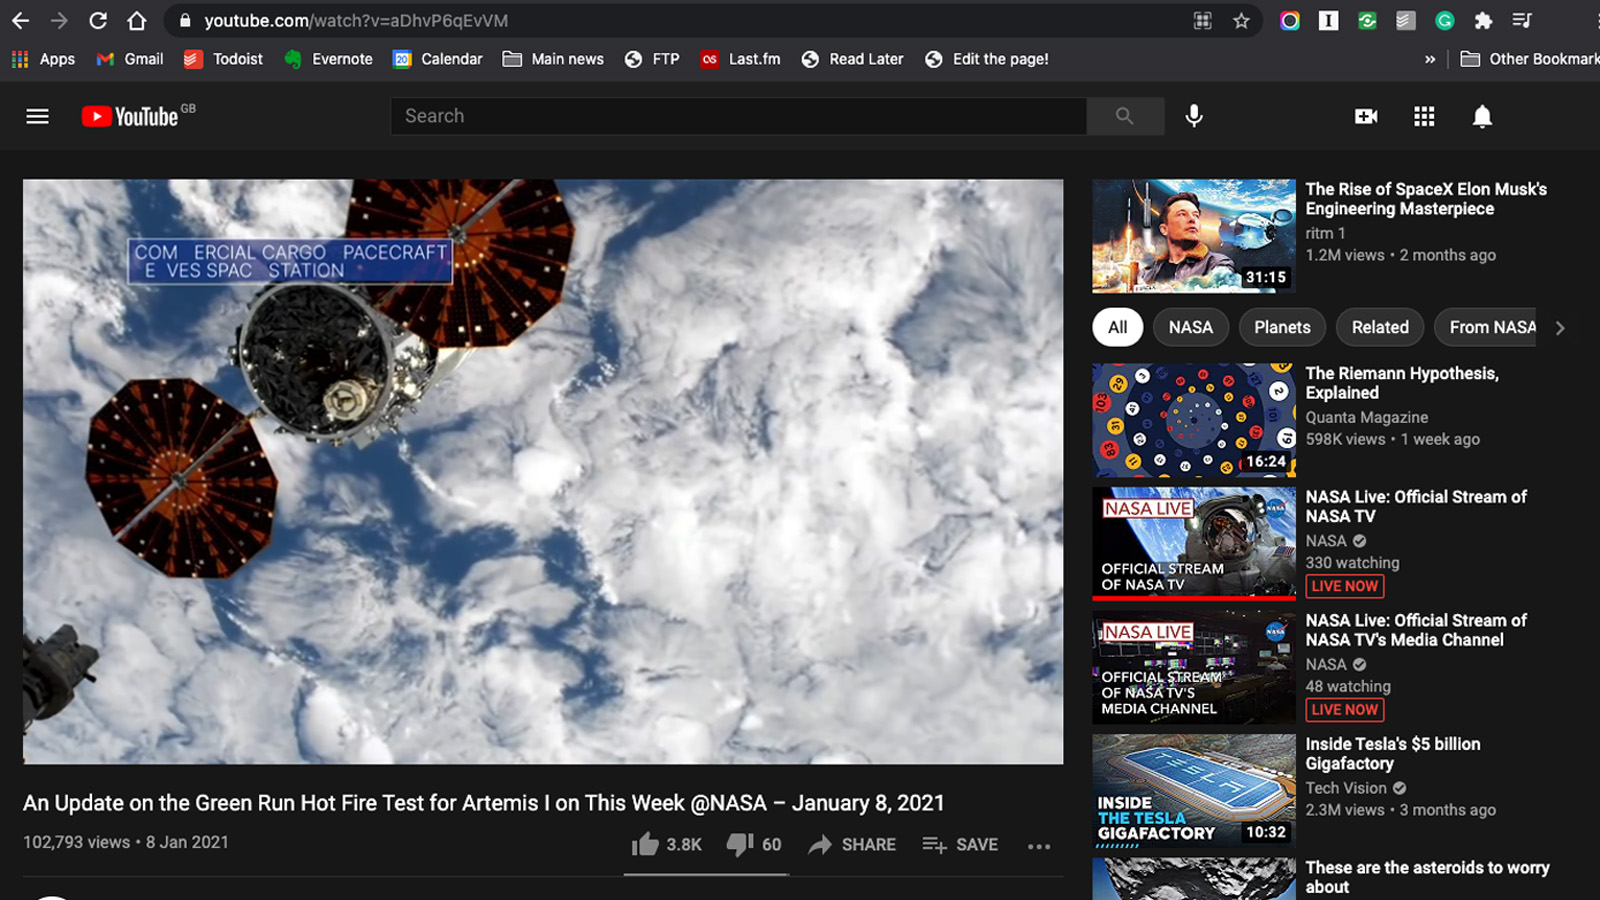Open the Evernote bookmark
1600x900 pixels.
[x=328, y=59]
